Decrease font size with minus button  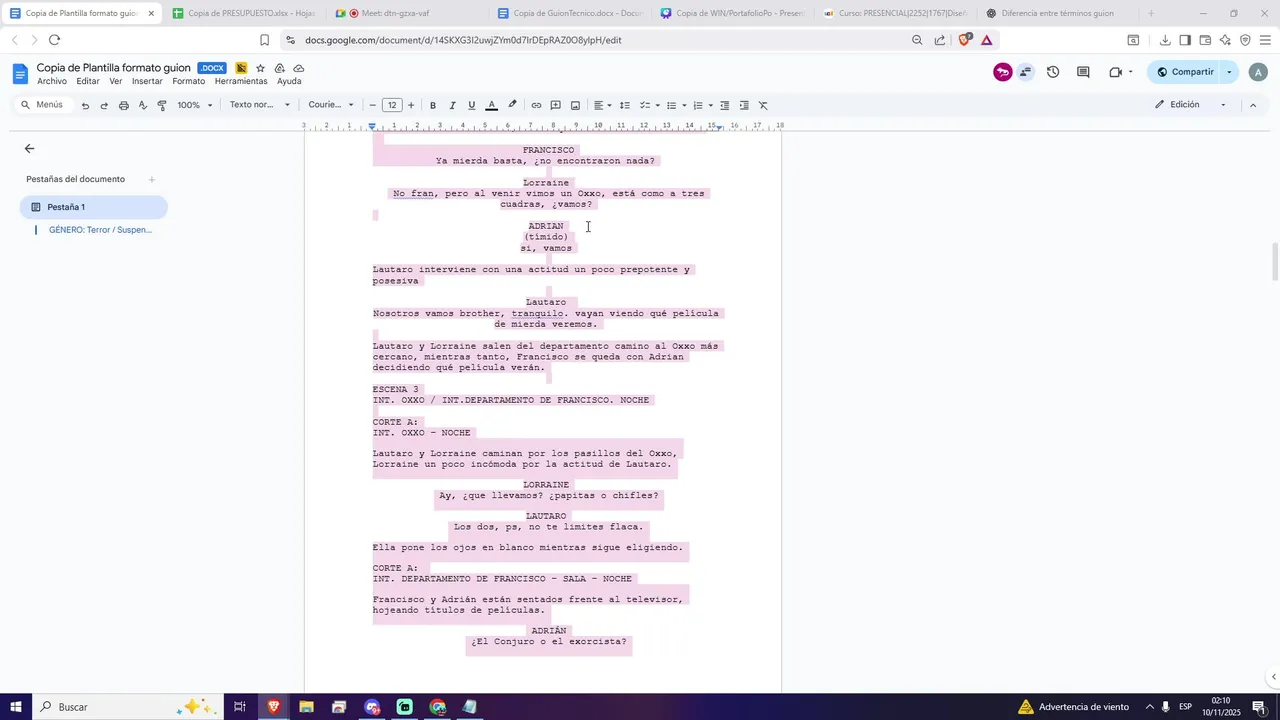(373, 105)
